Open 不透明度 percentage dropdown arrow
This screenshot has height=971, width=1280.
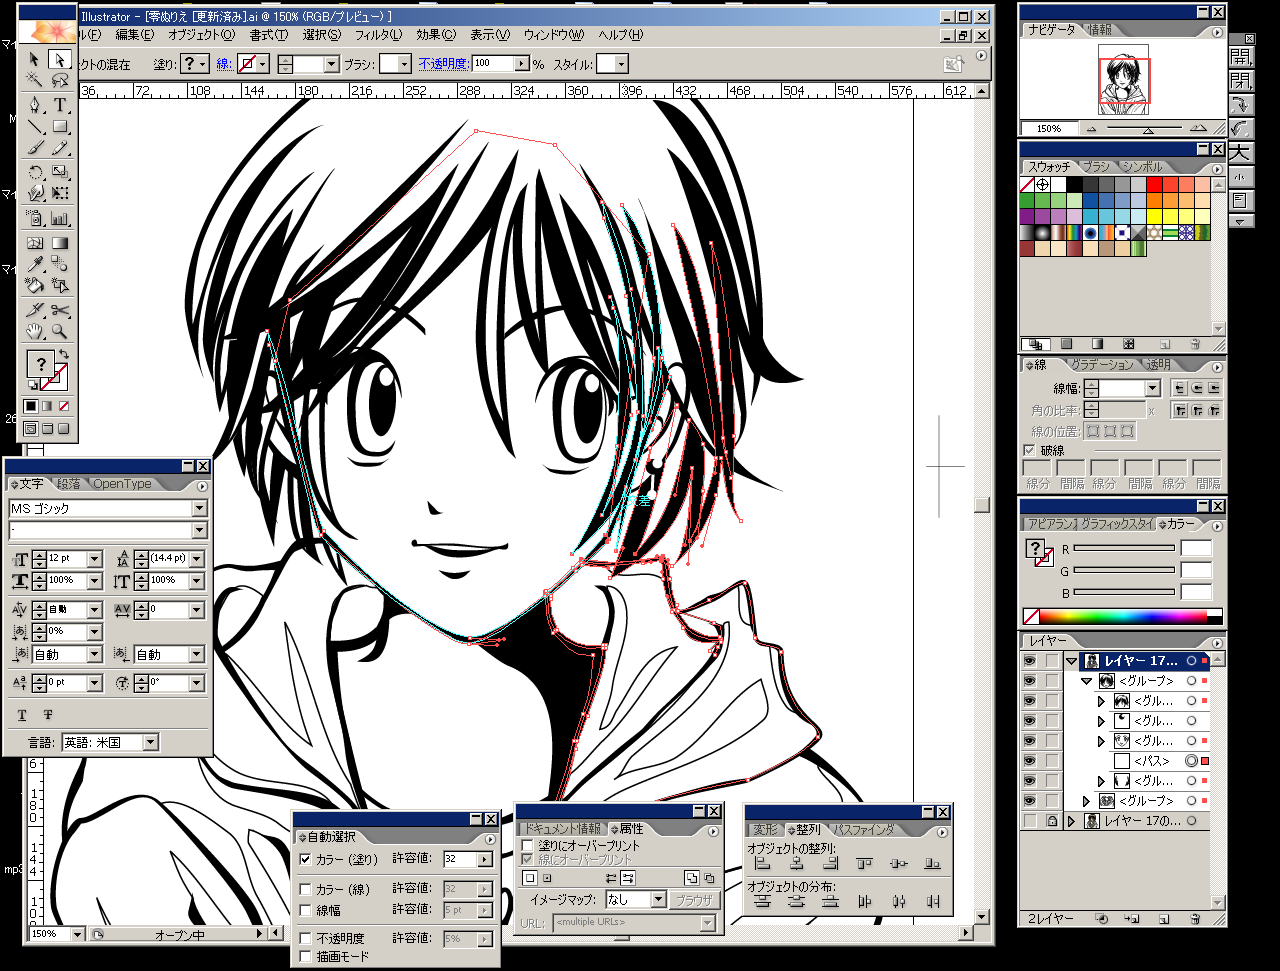pos(521,64)
